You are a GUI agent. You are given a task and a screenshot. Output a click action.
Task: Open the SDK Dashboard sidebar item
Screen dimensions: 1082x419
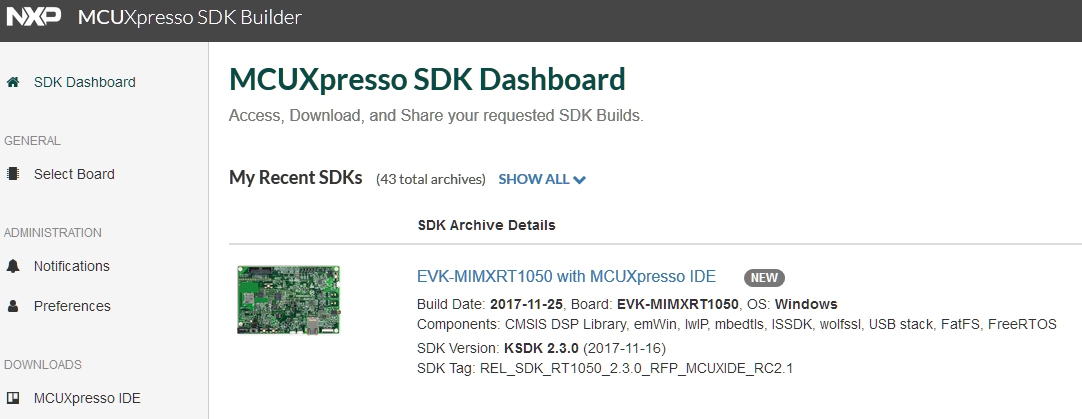click(x=84, y=82)
